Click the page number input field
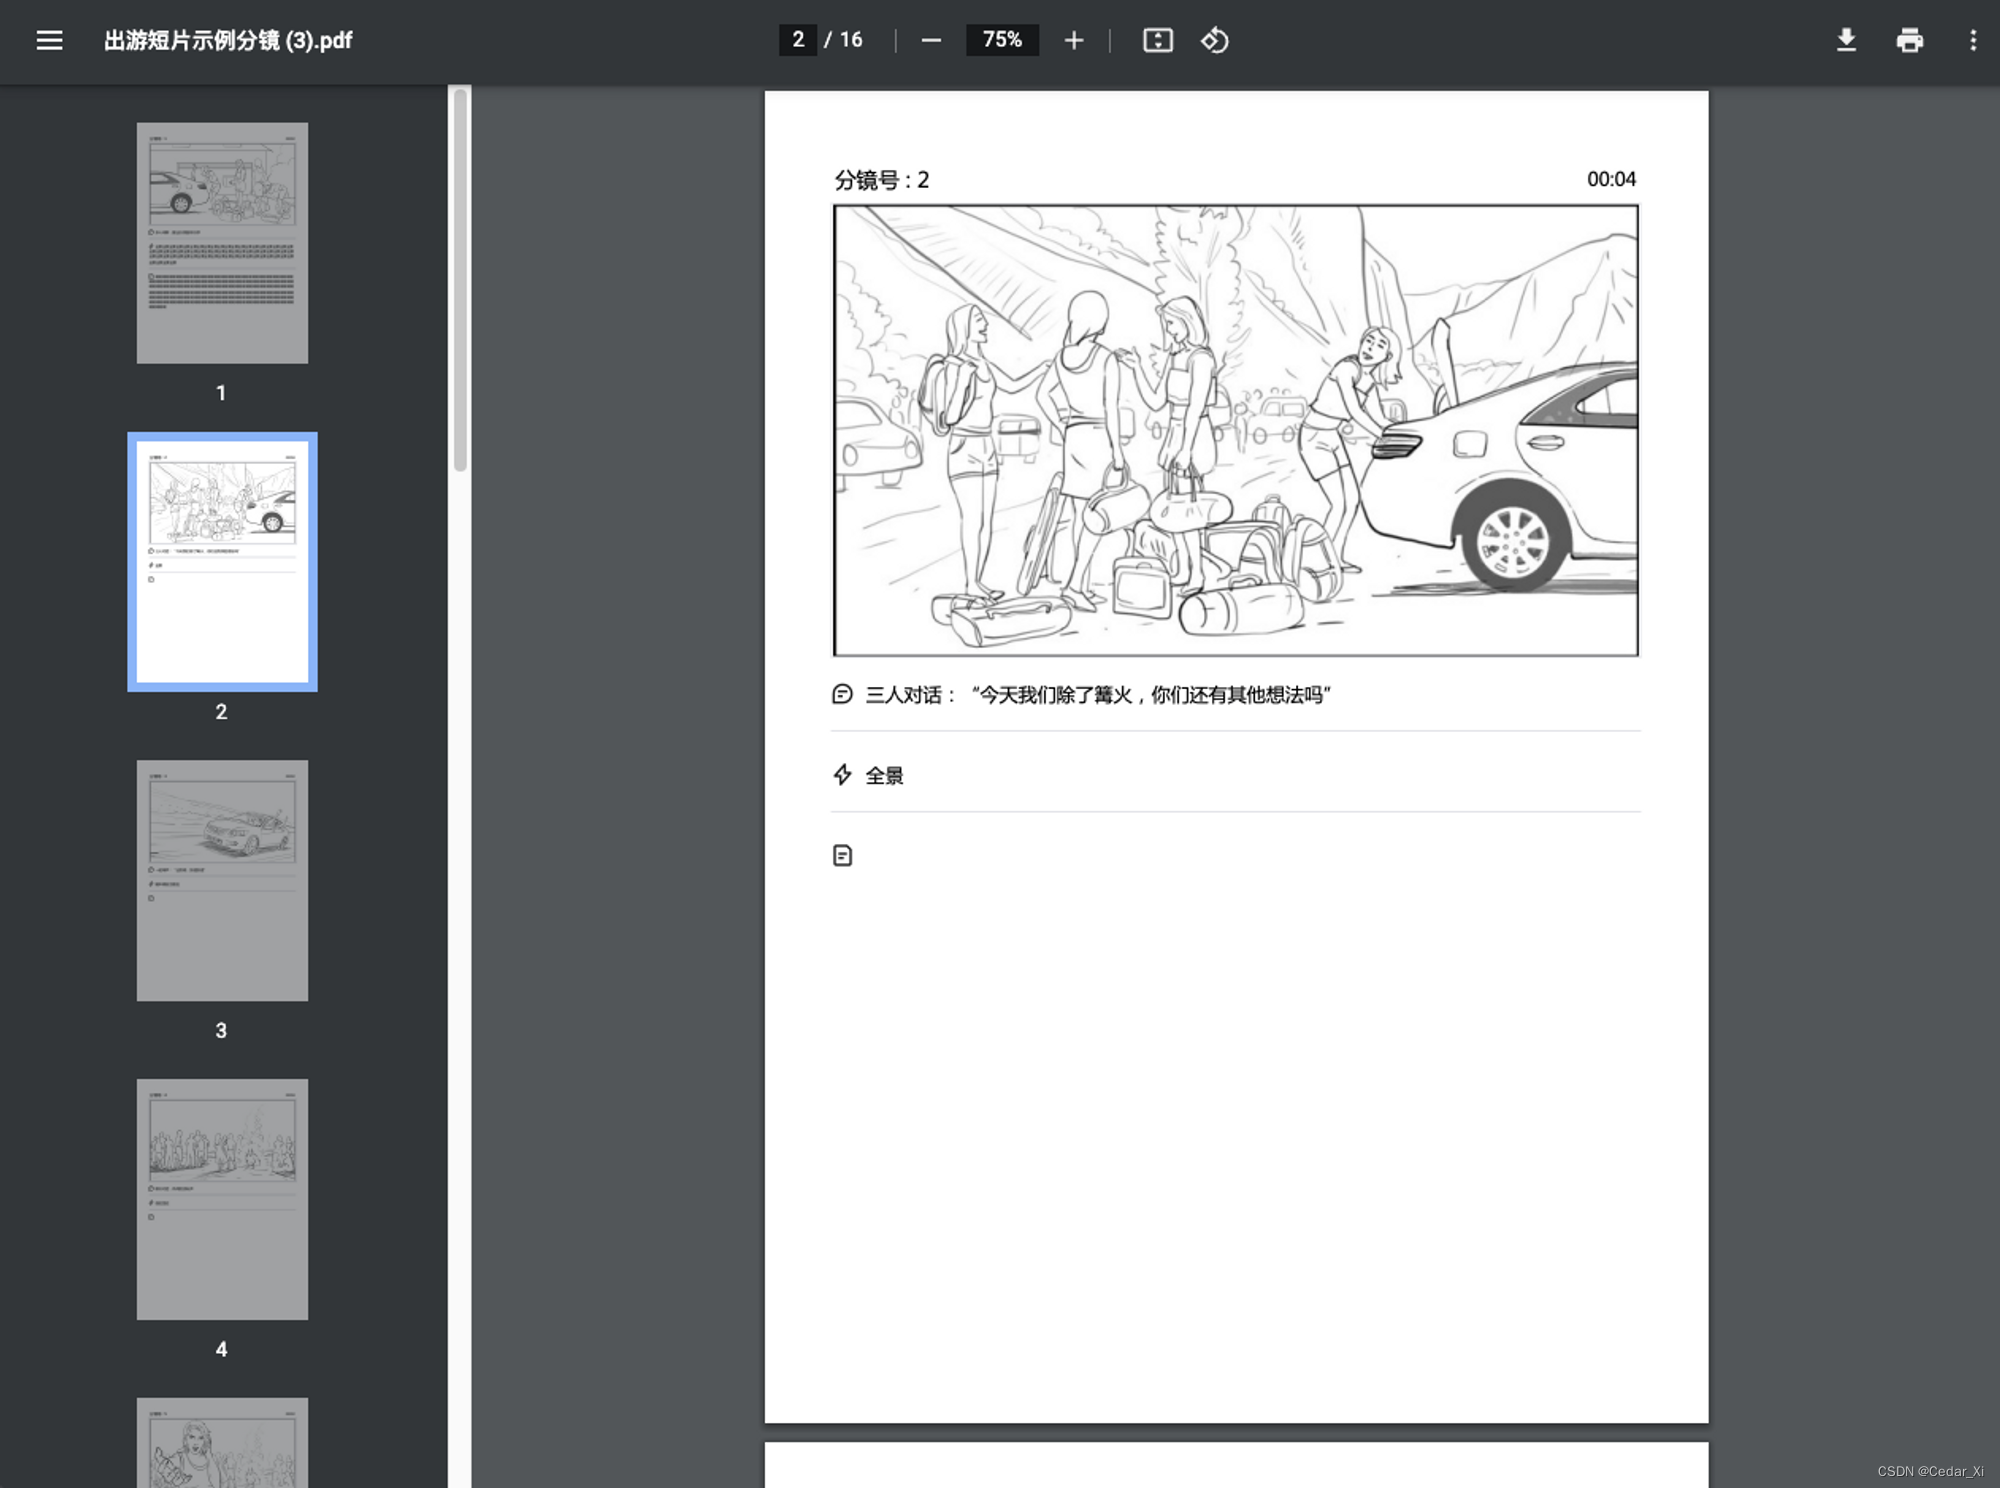The width and height of the screenshot is (2000, 1488). [x=798, y=40]
